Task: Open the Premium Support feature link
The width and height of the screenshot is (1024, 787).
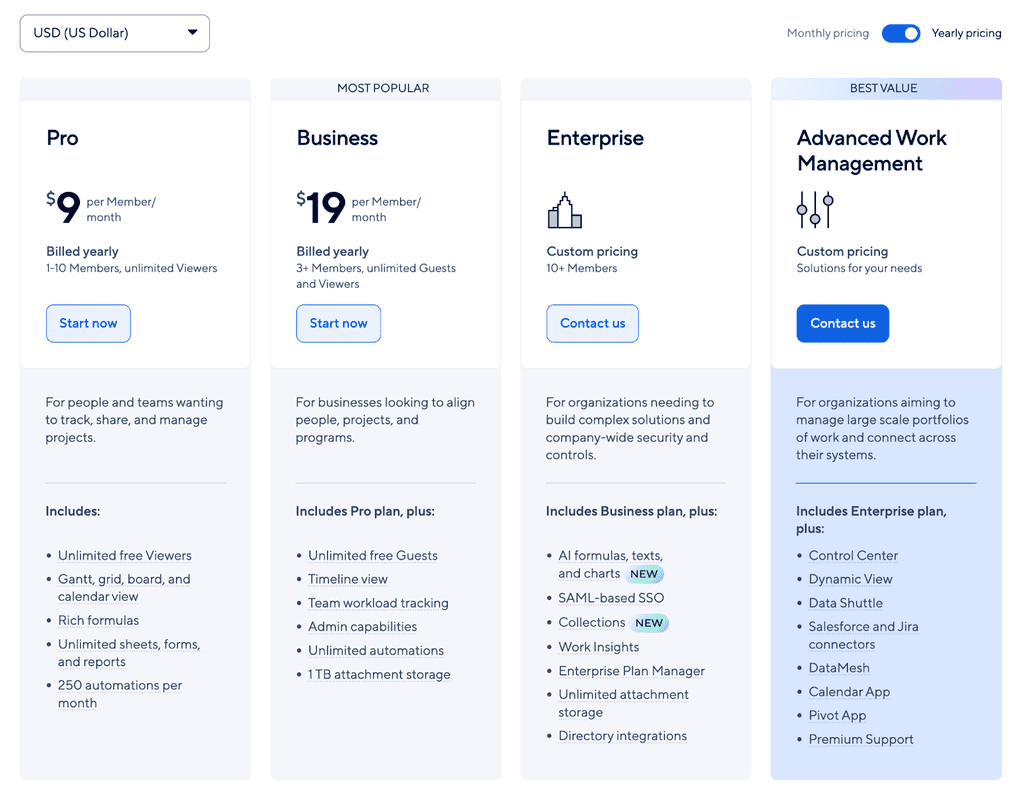Action: coord(861,739)
